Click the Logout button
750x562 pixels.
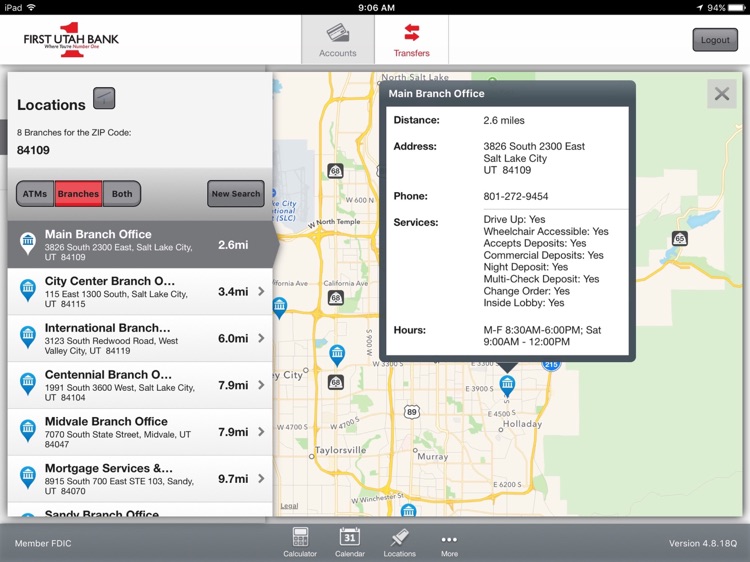715,40
